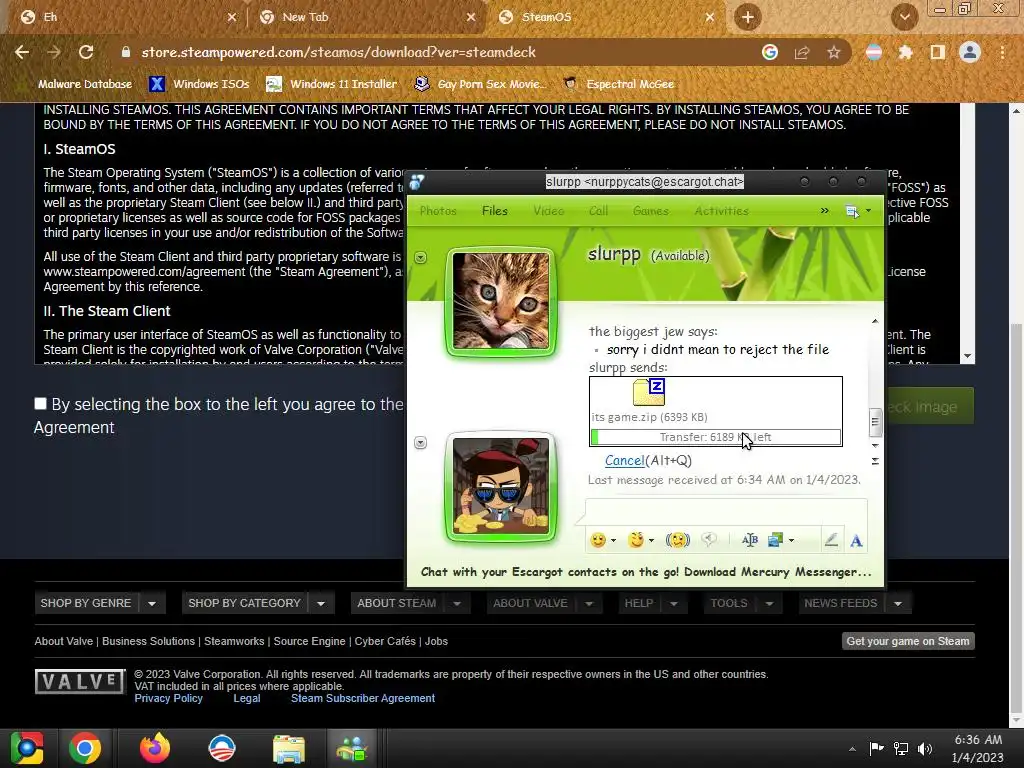Switch to the New Tab browser tab

[367, 17]
